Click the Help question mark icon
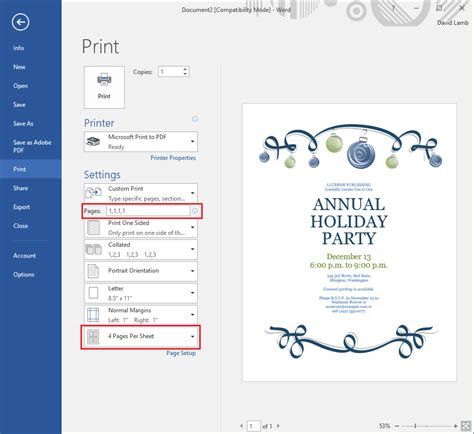Viewport: 474px width, 434px height. (x=394, y=8)
